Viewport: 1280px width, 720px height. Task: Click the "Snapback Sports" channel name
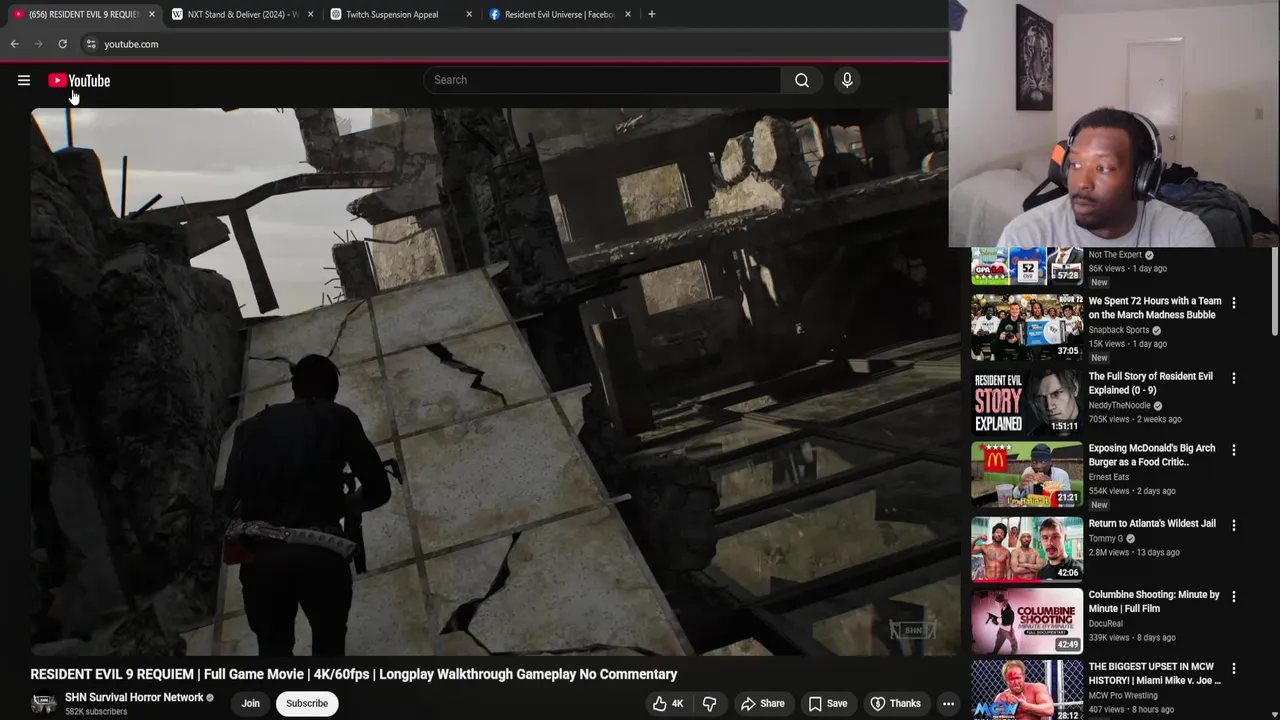click(1119, 330)
